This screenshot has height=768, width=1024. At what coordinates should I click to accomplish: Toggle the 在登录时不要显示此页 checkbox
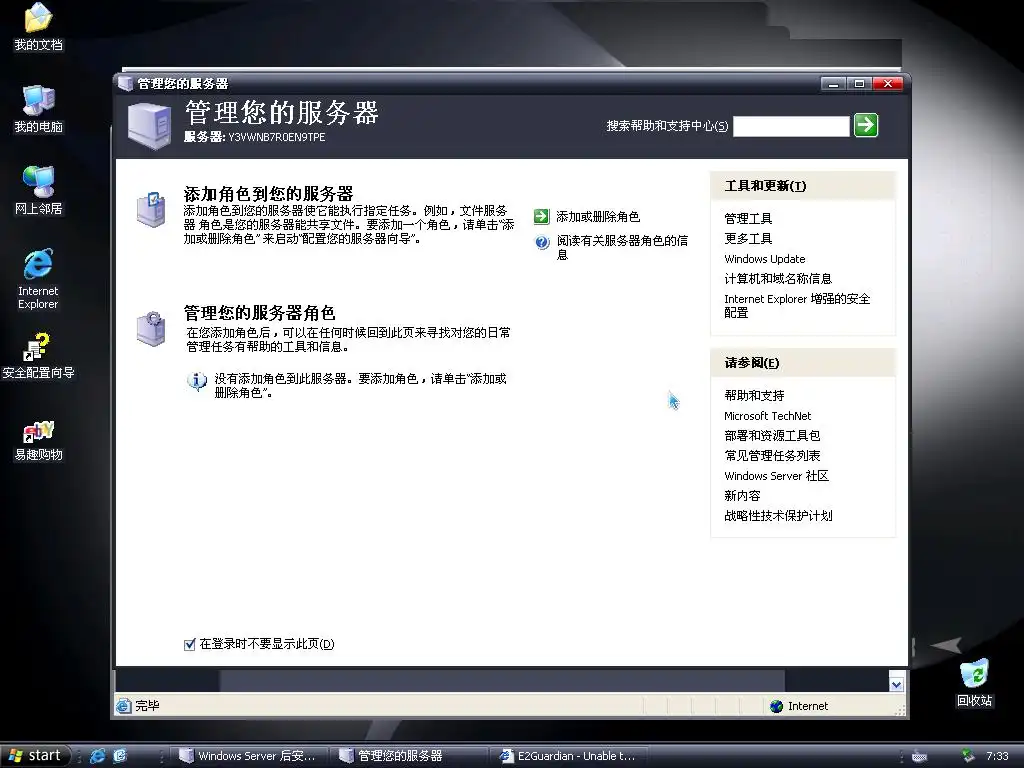pos(189,645)
